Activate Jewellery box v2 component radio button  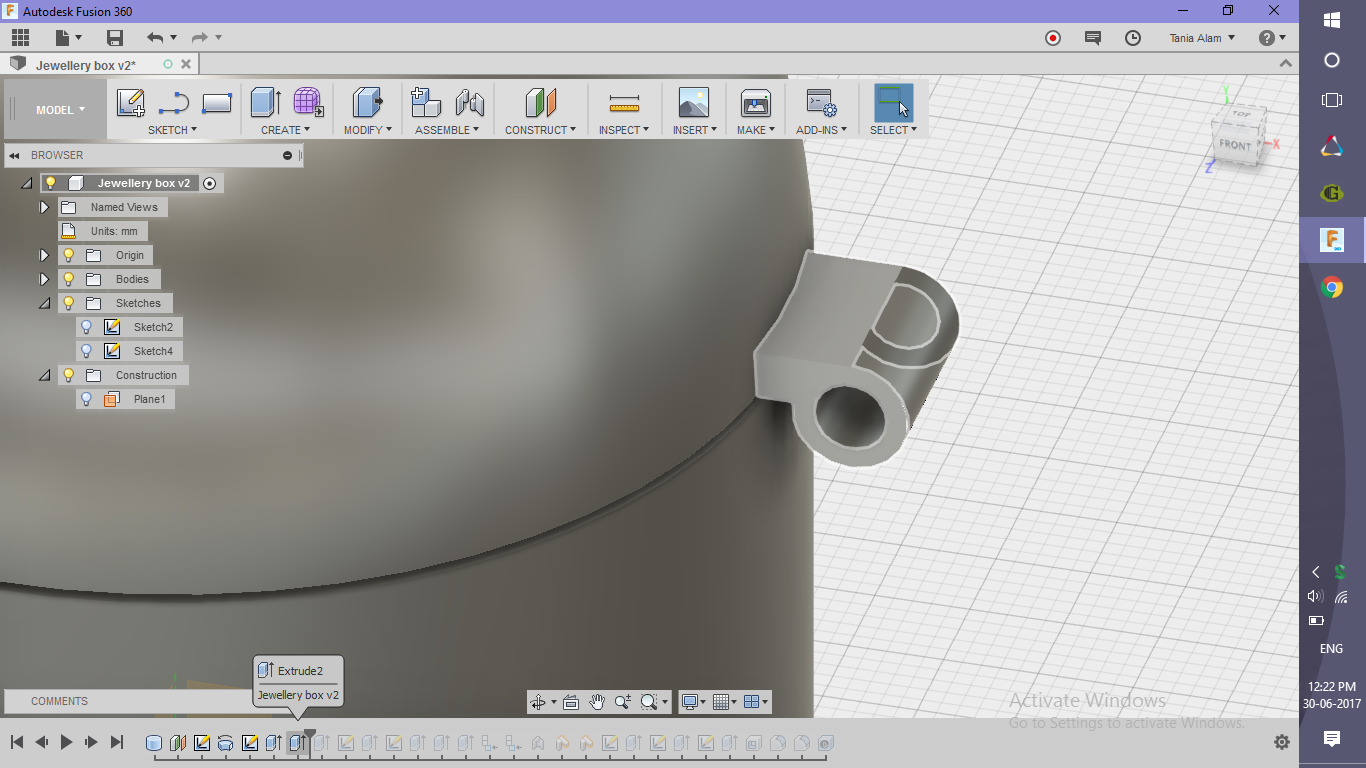(209, 183)
